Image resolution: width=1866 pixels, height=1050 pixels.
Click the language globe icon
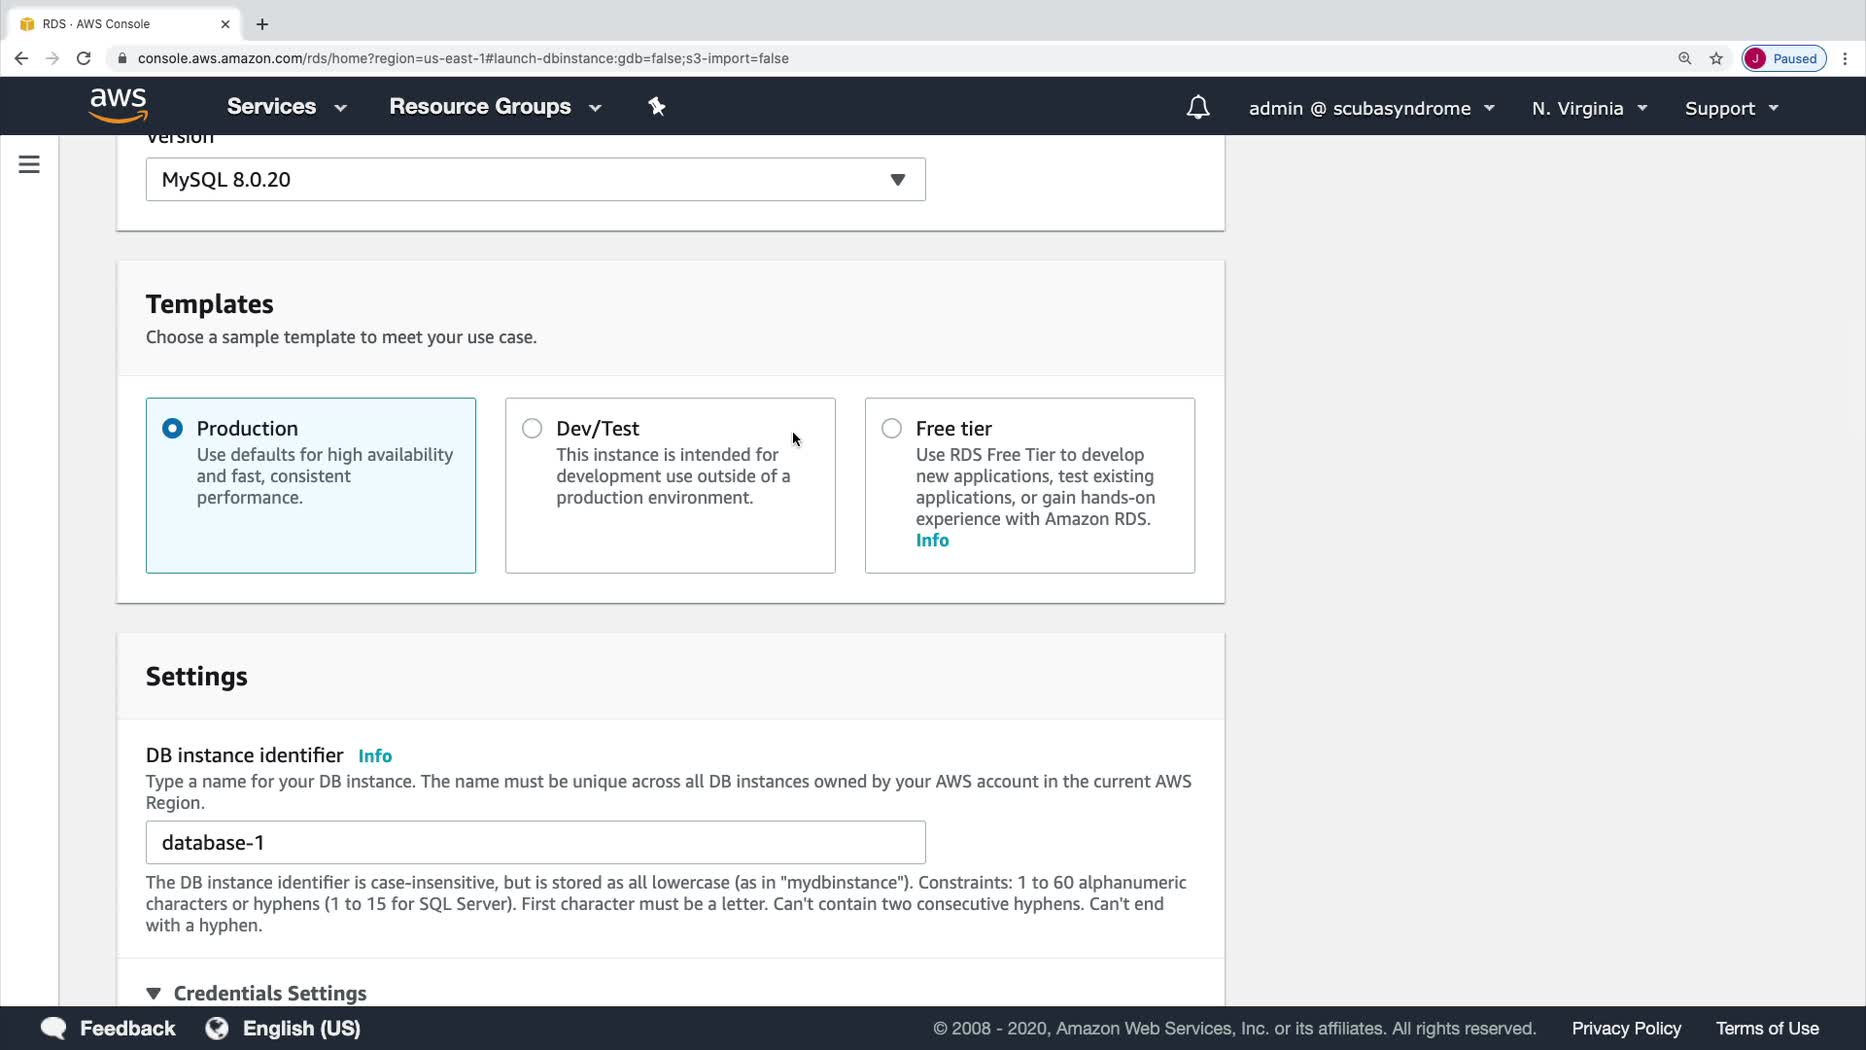217,1028
